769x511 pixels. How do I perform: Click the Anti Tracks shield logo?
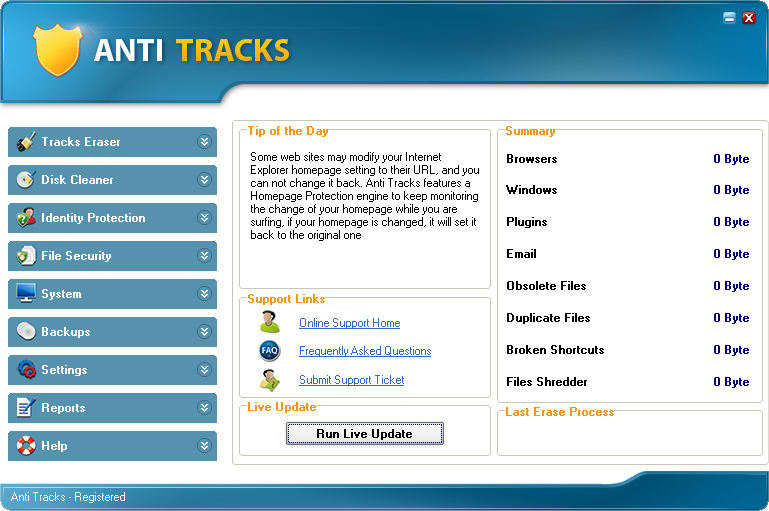[x=57, y=50]
